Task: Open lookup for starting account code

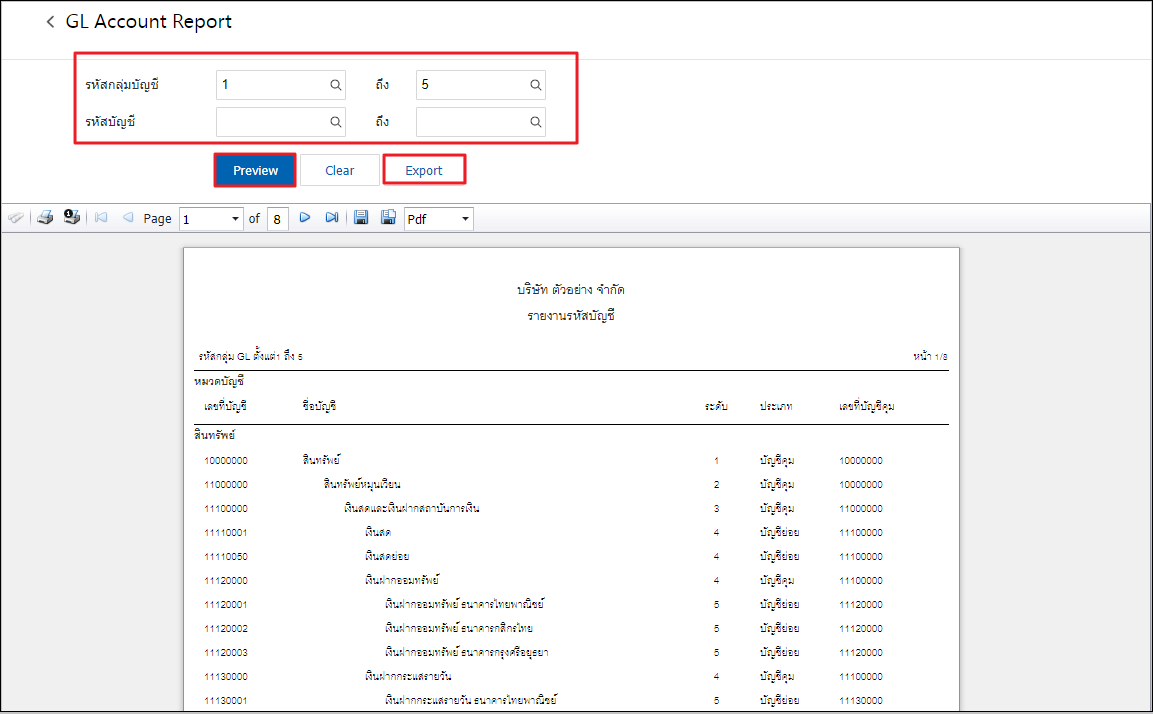Action: point(335,122)
